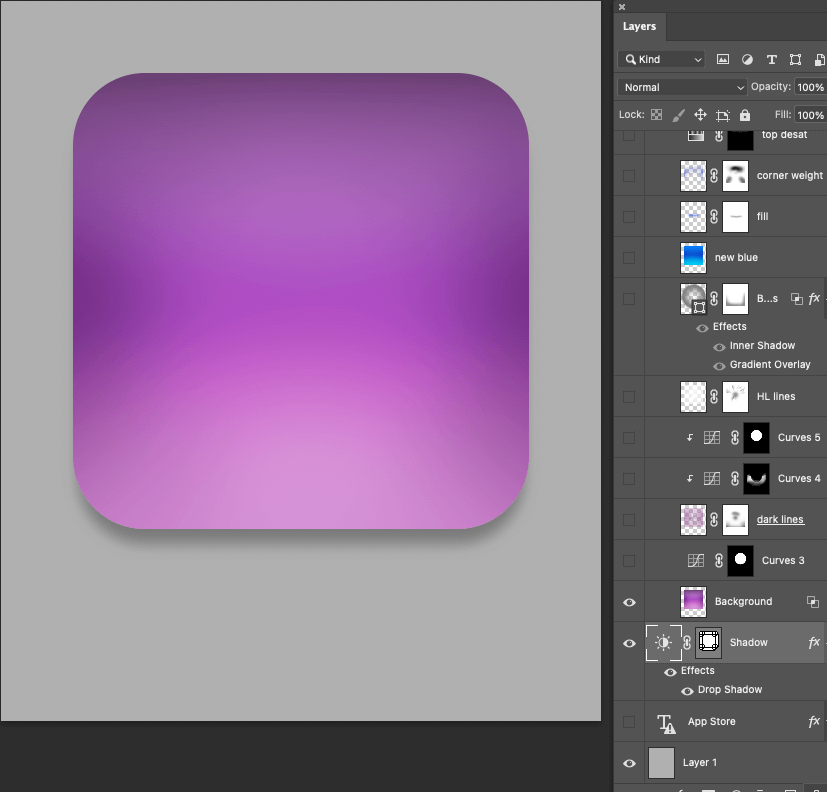
Task: Filter for shape layers icon
Action: [x=795, y=60]
